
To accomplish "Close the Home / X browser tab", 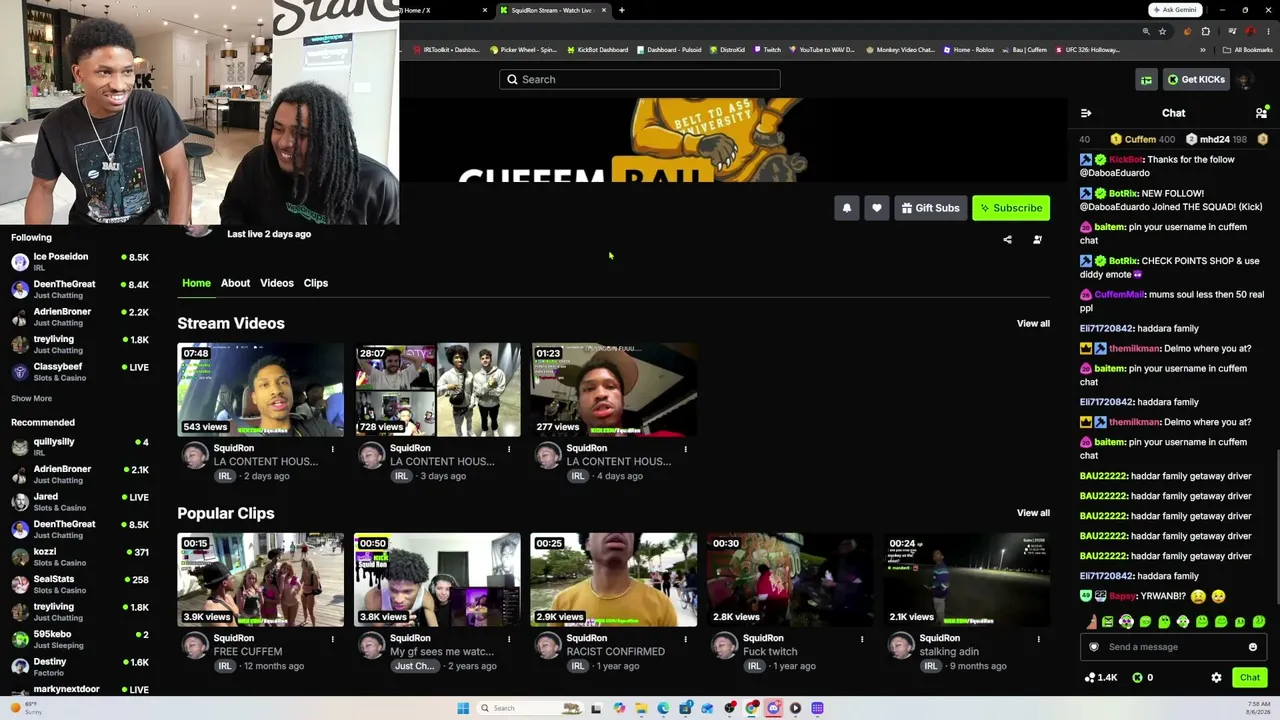I will [485, 10].
